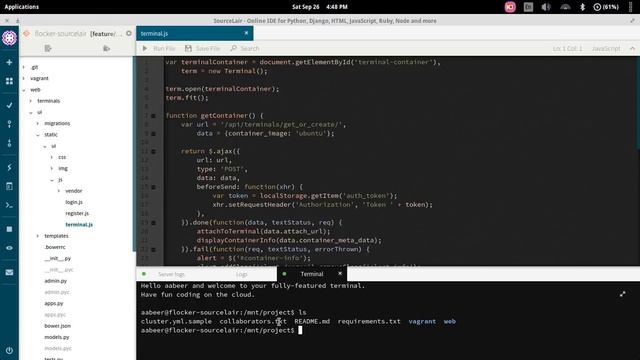Select the Terminal bottom panel tab
The image size is (640, 360).
point(312,274)
